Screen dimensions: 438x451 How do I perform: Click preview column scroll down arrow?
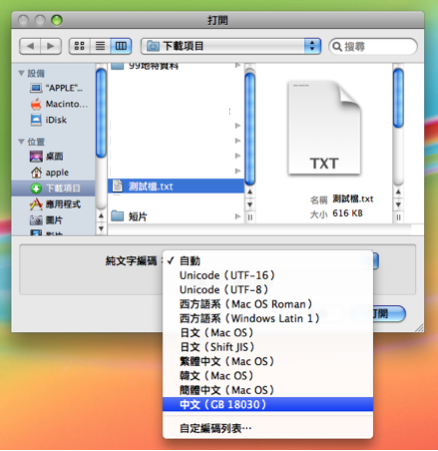click(x=398, y=204)
